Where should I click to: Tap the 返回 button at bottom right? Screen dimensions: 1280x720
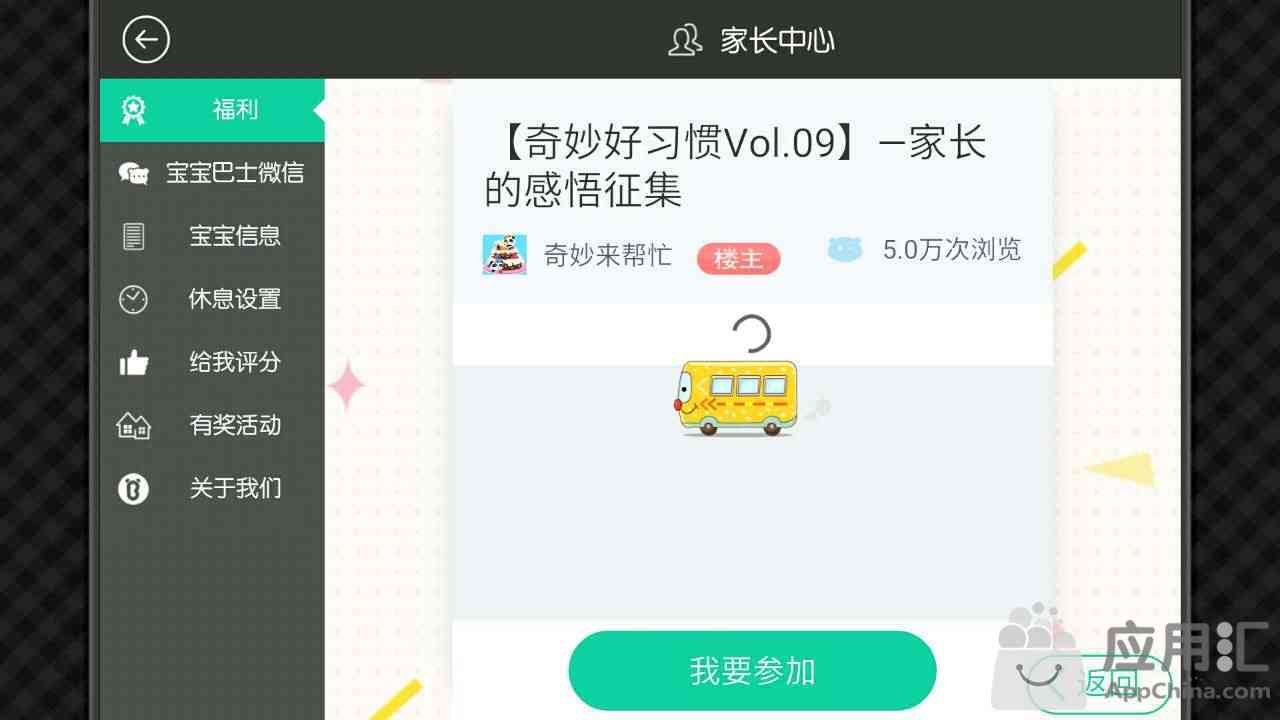pyautogui.click(x=1099, y=683)
